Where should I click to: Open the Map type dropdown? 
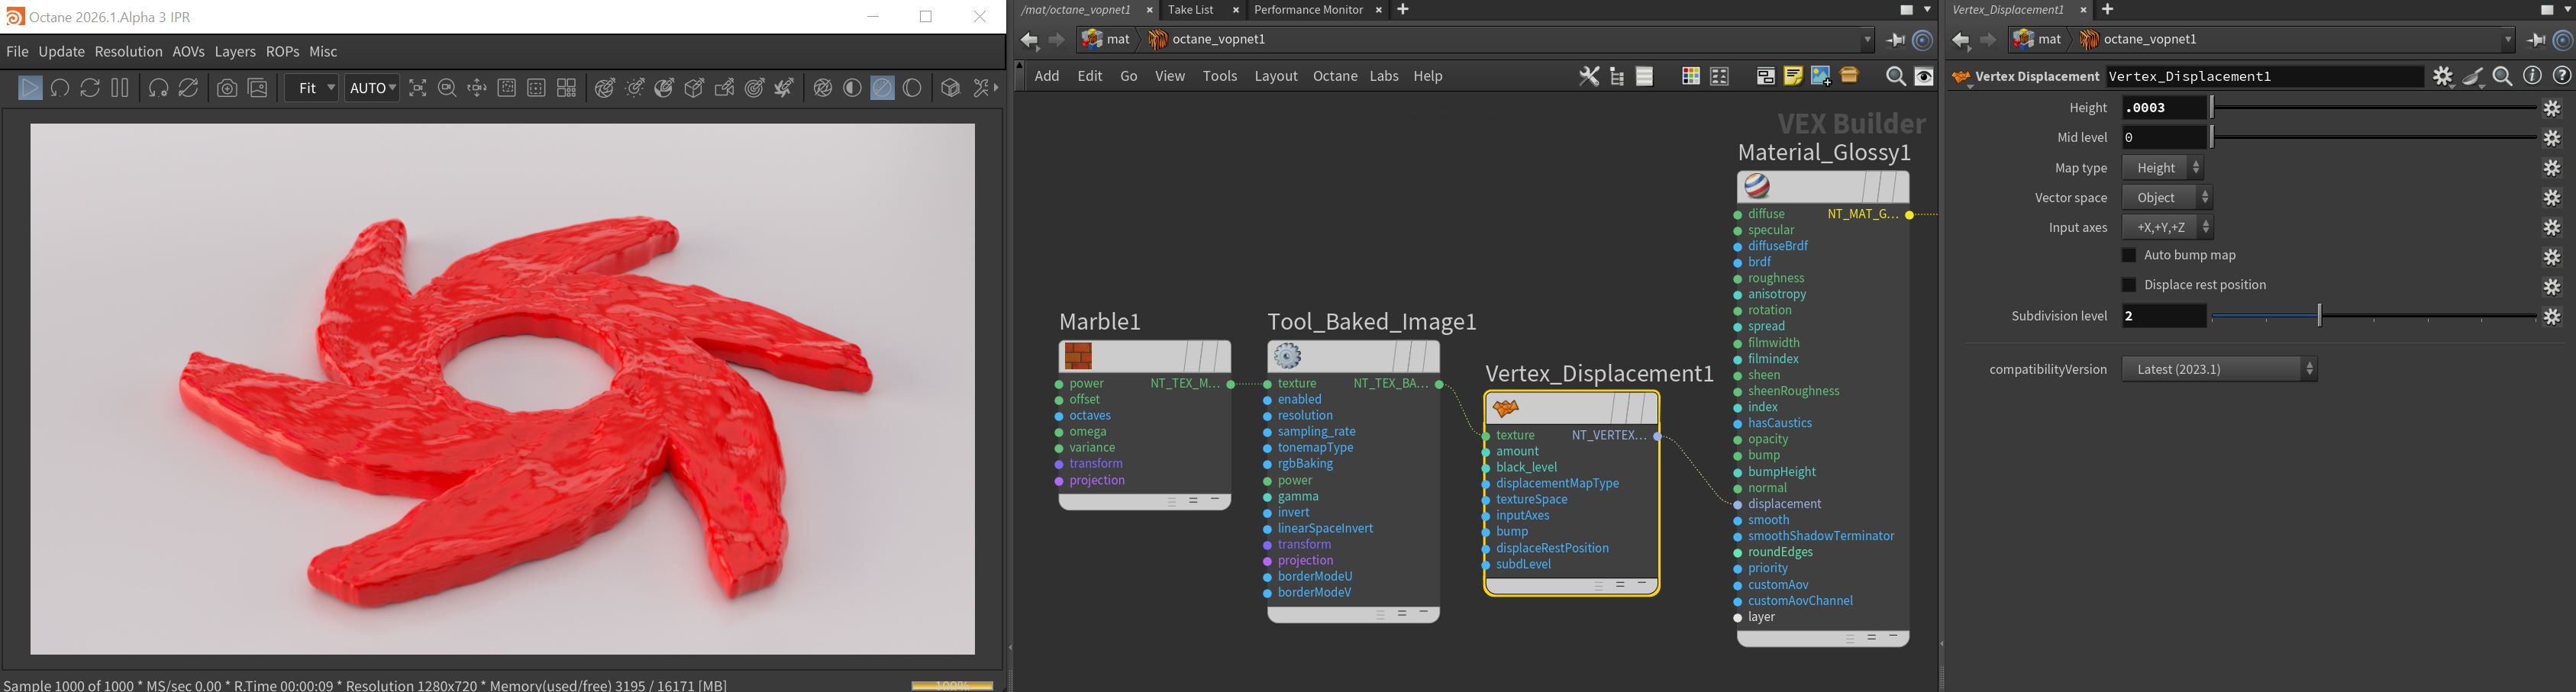click(2163, 168)
